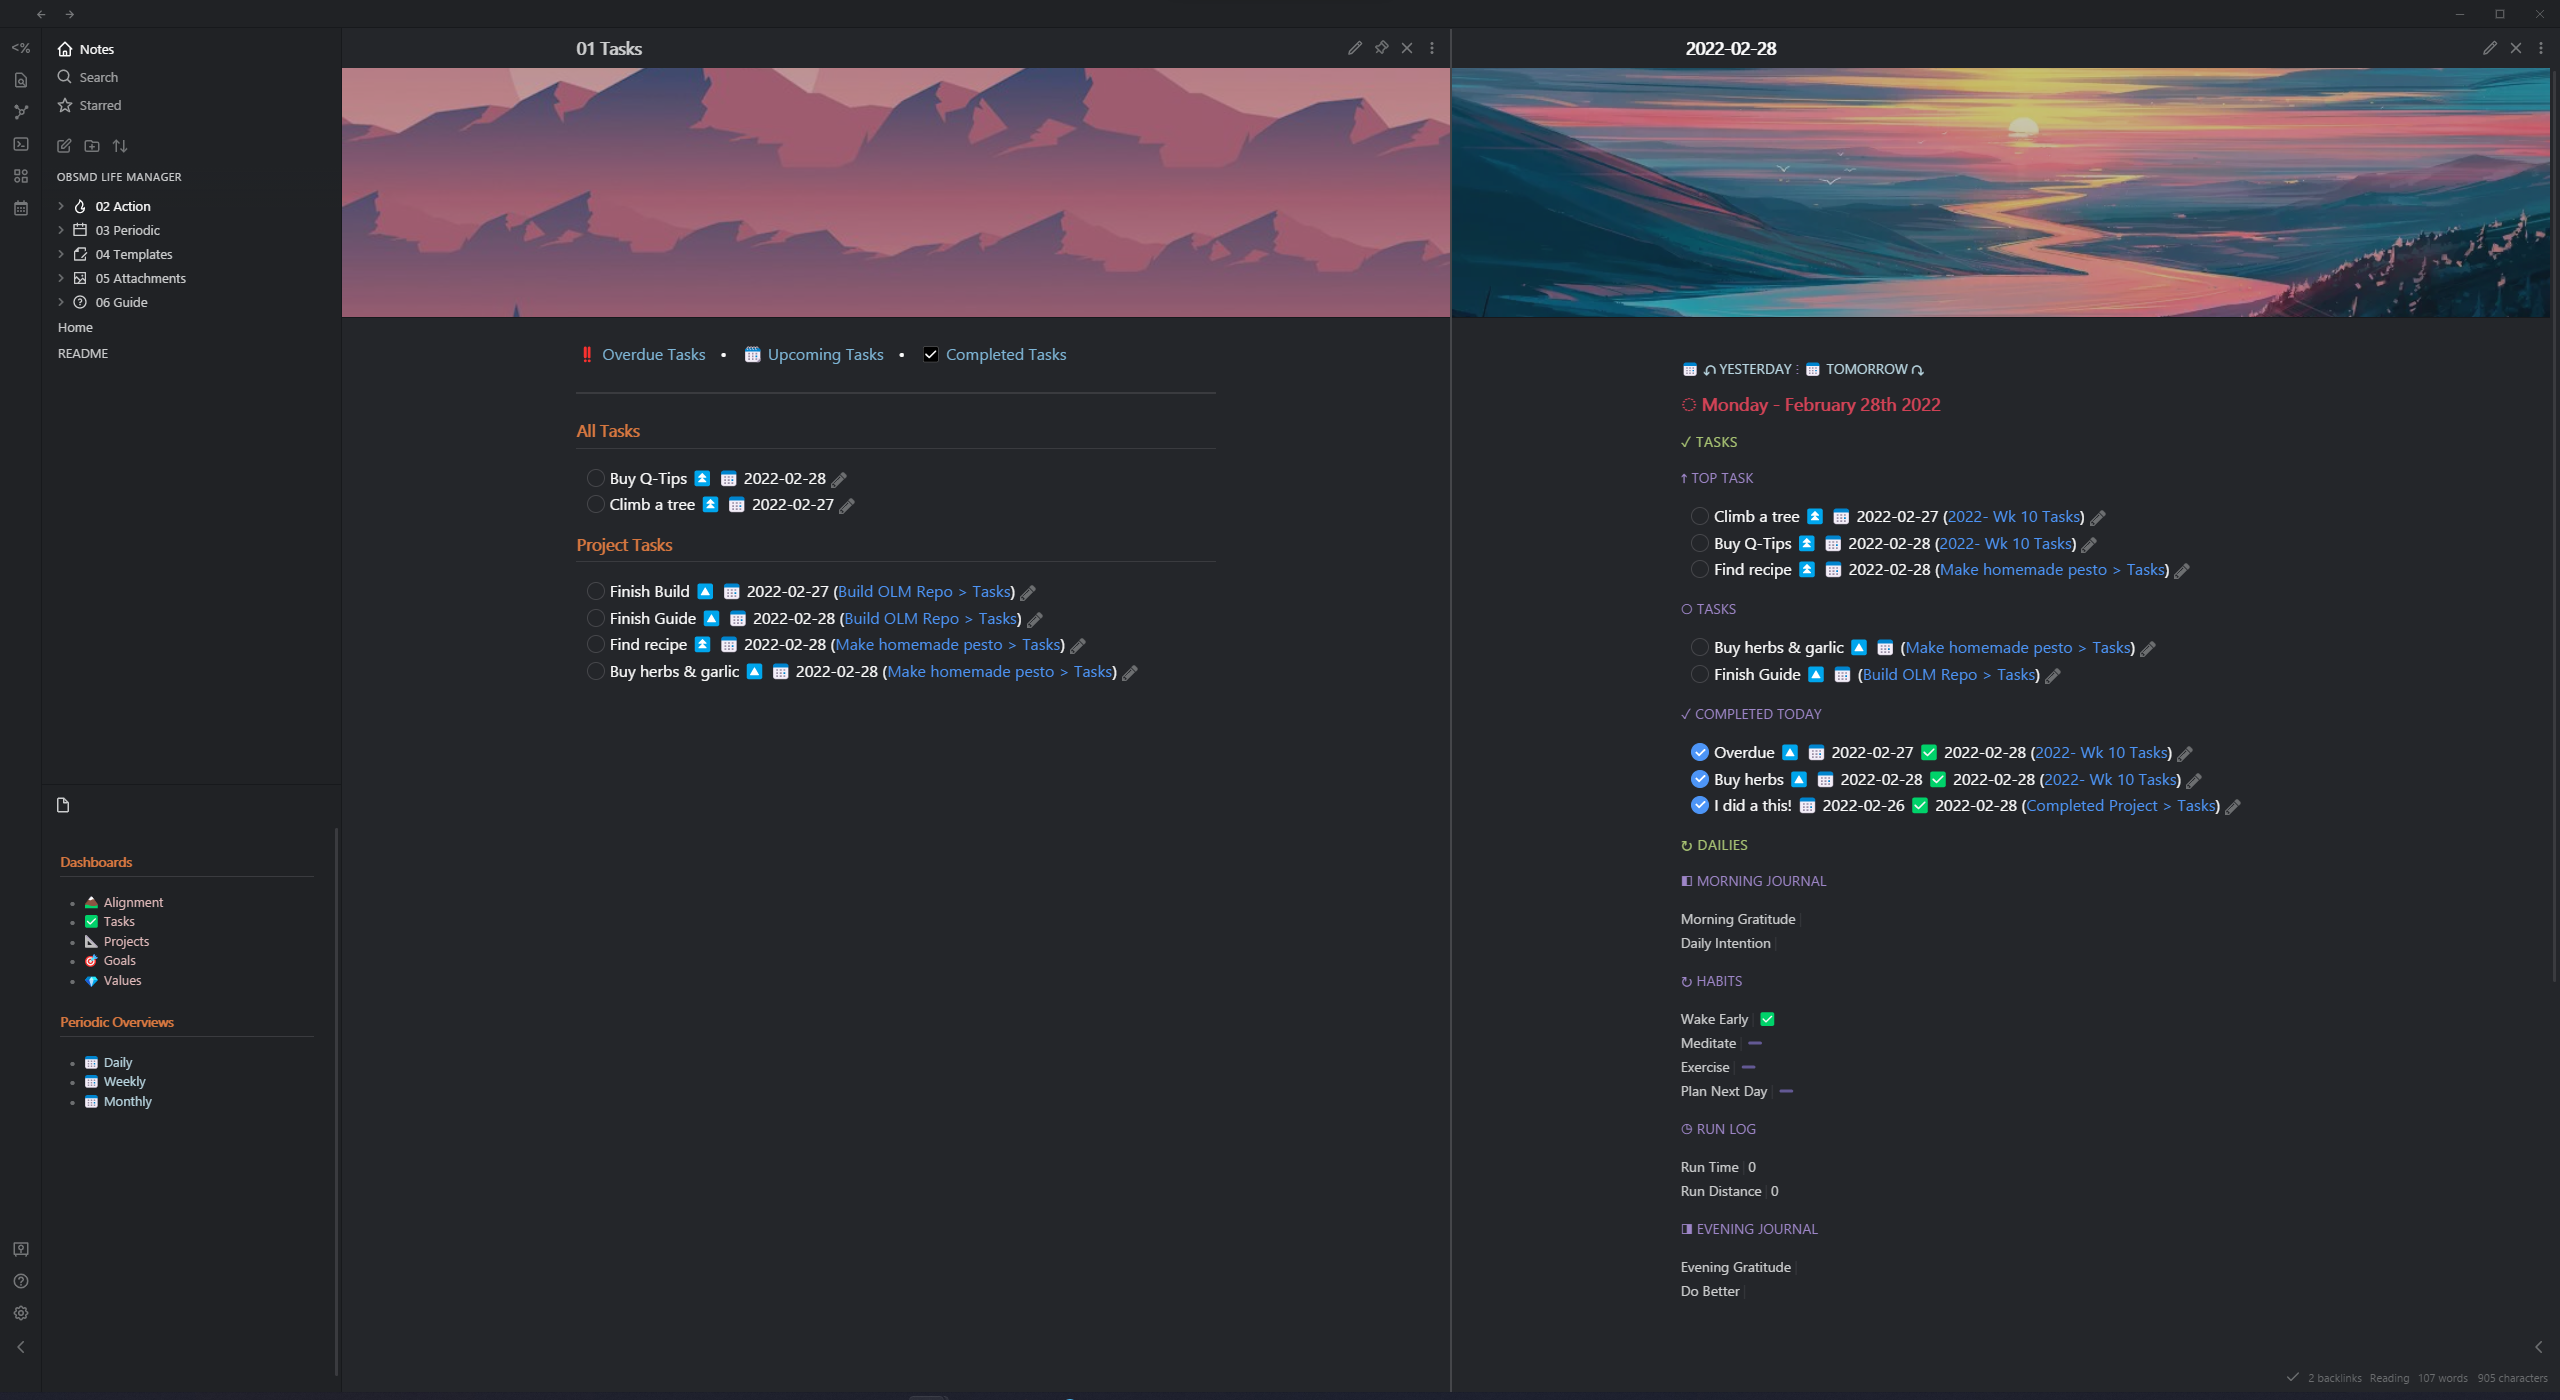Mark Finish Build task as complete

coord(595,591)
